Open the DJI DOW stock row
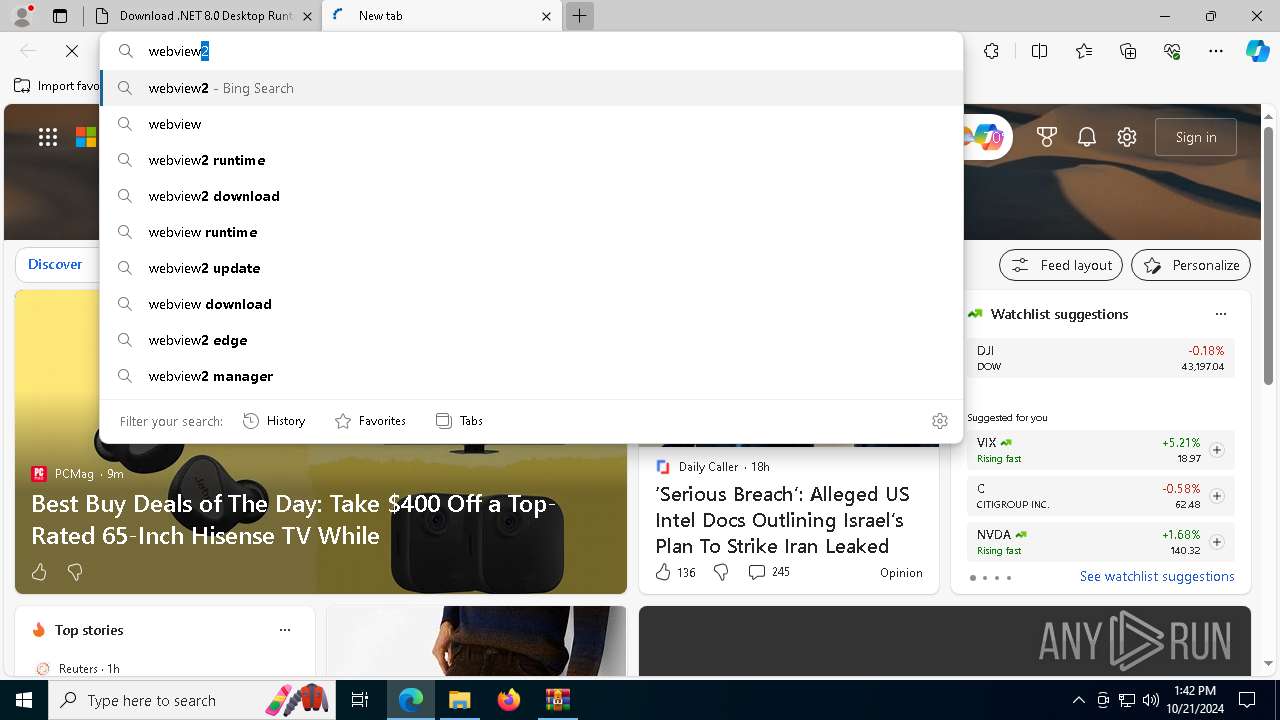This screenshot has width=1280, height=720. coord(1100,358)
